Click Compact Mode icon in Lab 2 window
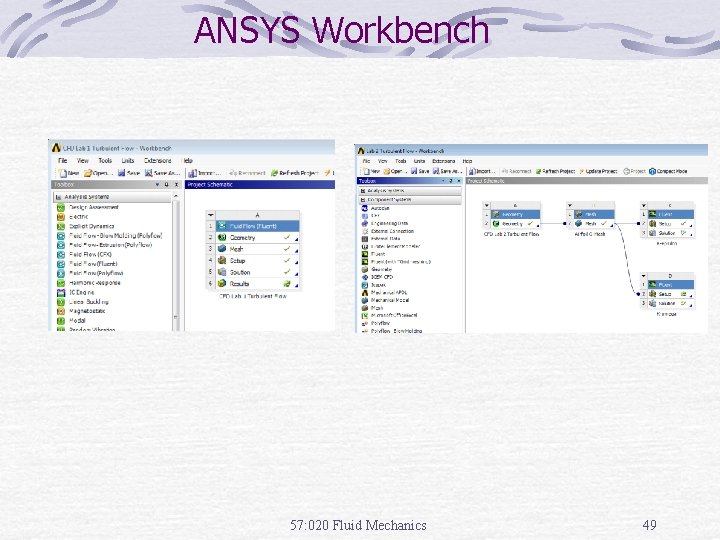720x540 pixels. click(652, 171)
